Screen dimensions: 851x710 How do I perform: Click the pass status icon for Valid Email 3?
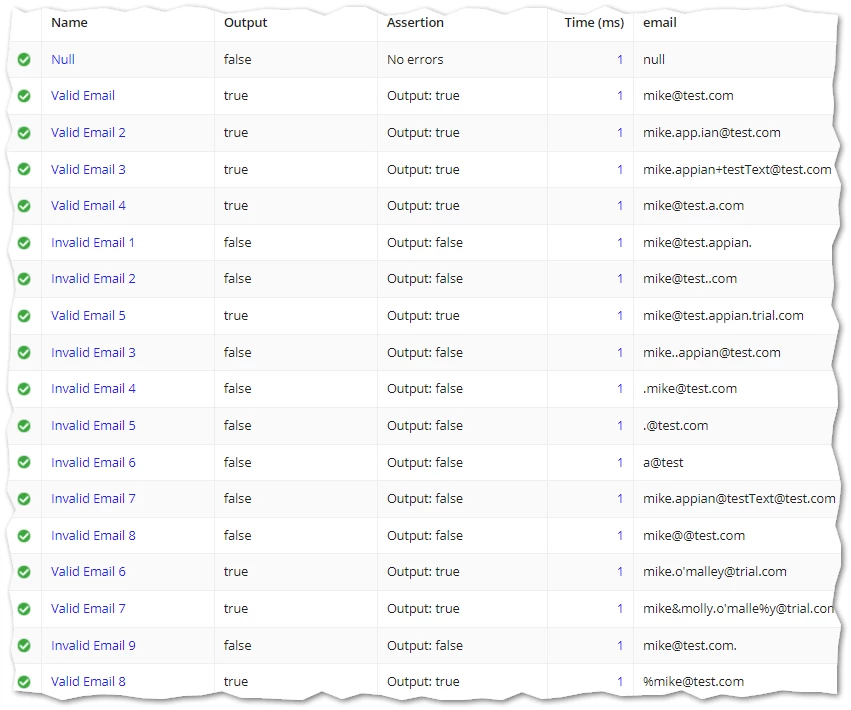click(x=24, y=169)
